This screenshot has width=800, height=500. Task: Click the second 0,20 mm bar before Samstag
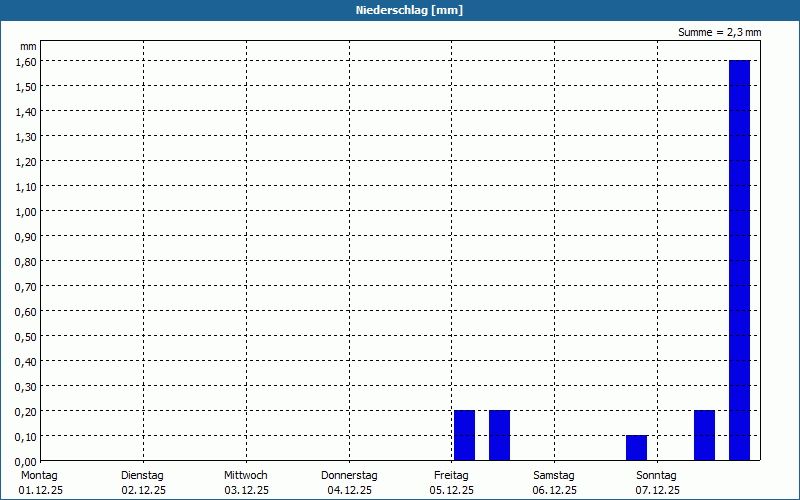(x=499, y=435)
